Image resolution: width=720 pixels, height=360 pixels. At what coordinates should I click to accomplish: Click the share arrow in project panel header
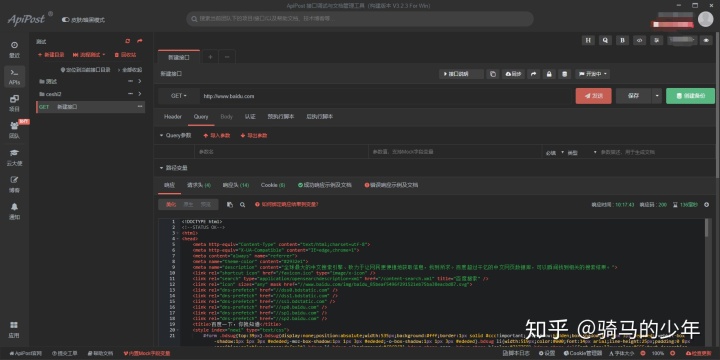[139, 41]
